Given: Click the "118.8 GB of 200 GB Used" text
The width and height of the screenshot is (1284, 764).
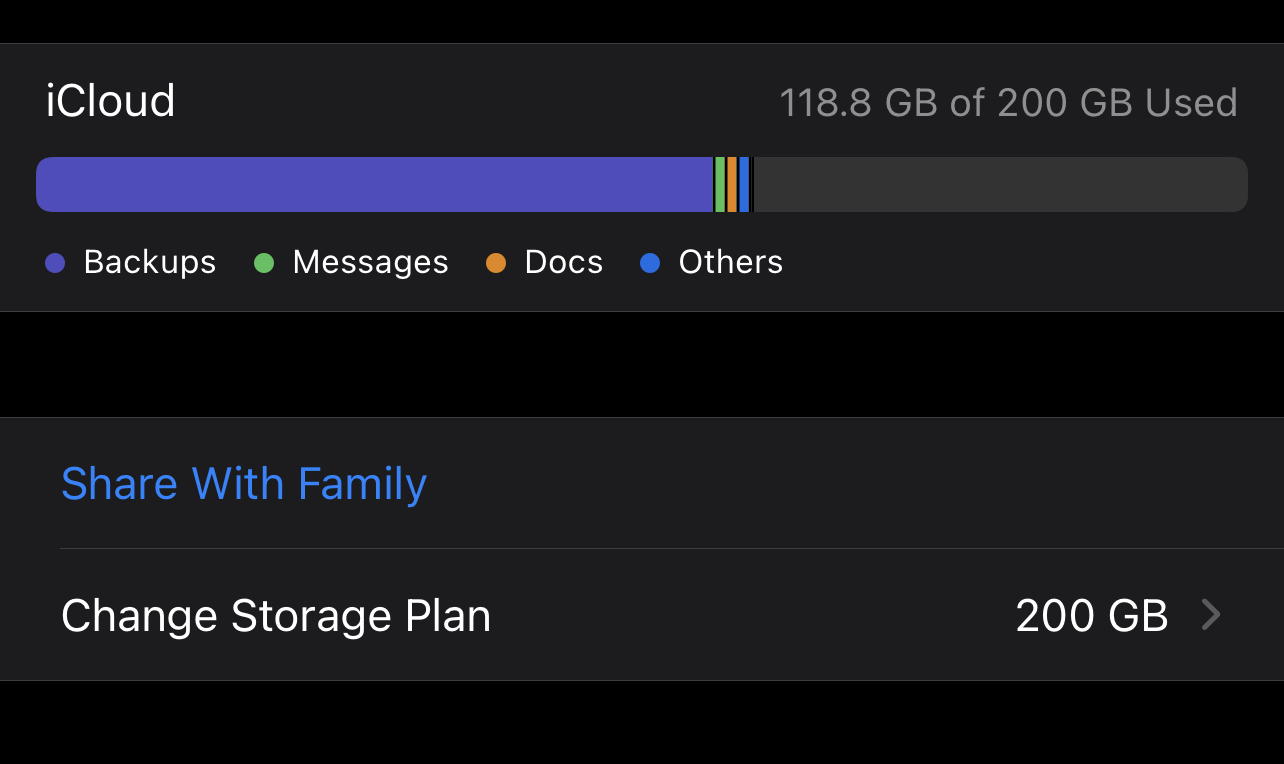Looking at the screenshot, I should coord(1008,103).
